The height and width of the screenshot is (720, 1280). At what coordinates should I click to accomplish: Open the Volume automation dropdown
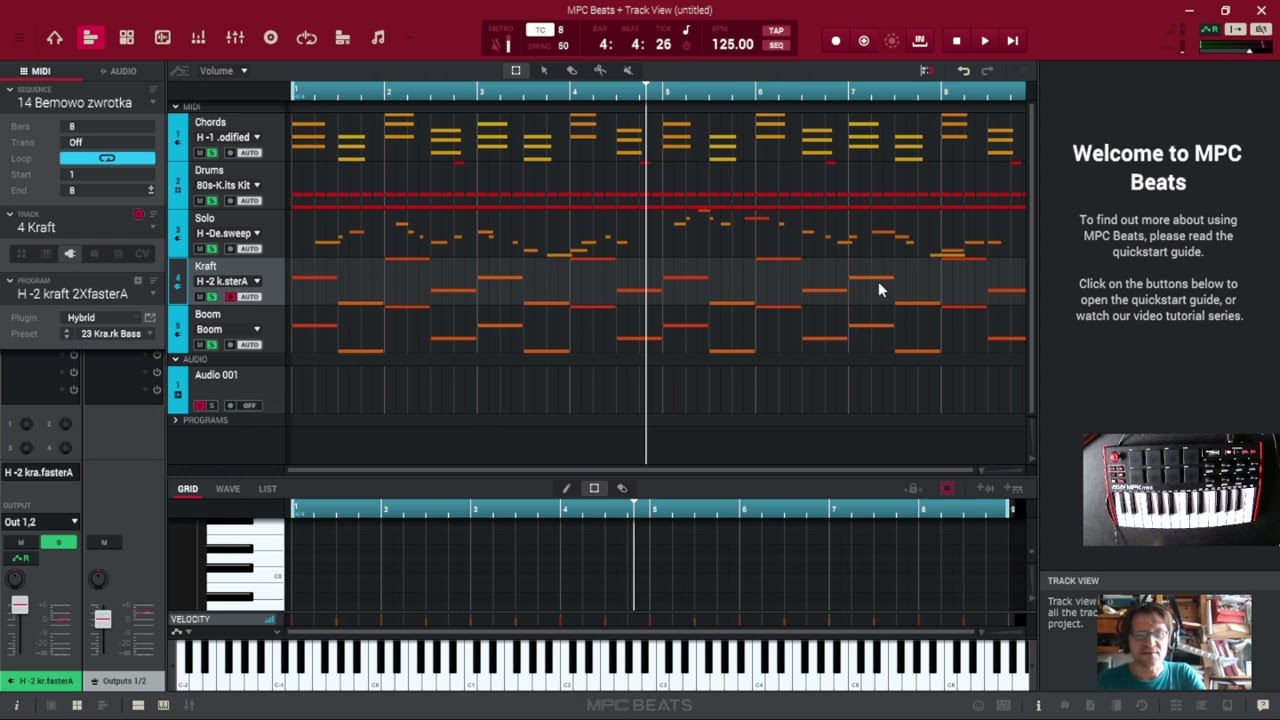click(224, 71)
